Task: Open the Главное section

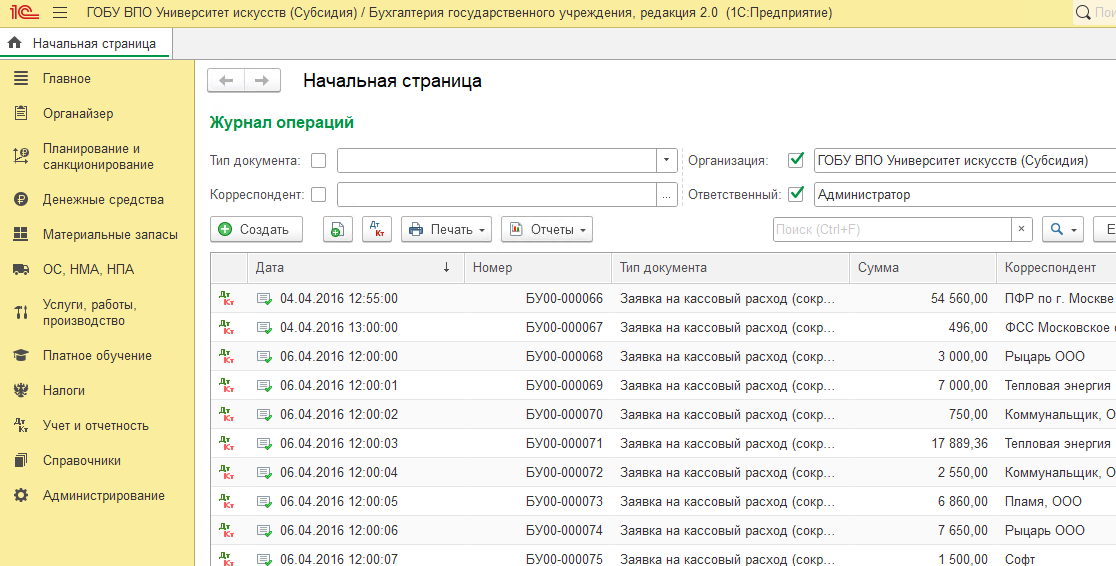Action: pyautogui.click(x=66, y=78)
